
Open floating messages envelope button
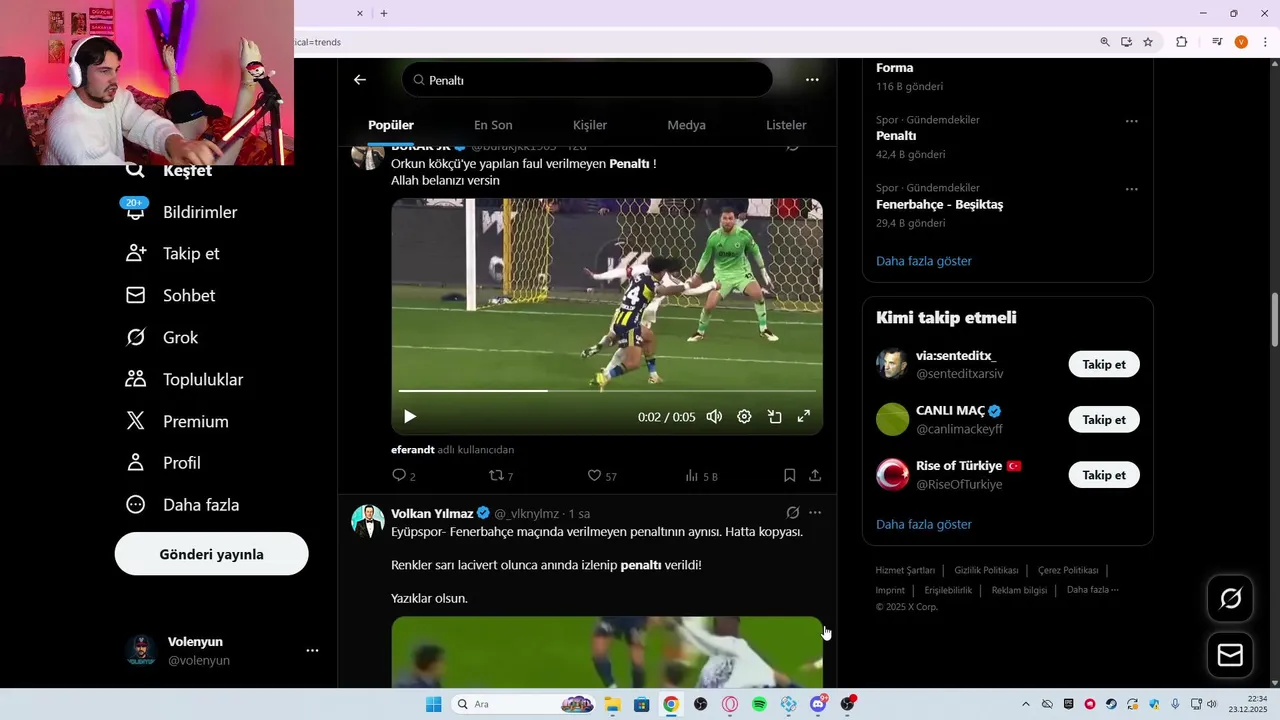1230,655
